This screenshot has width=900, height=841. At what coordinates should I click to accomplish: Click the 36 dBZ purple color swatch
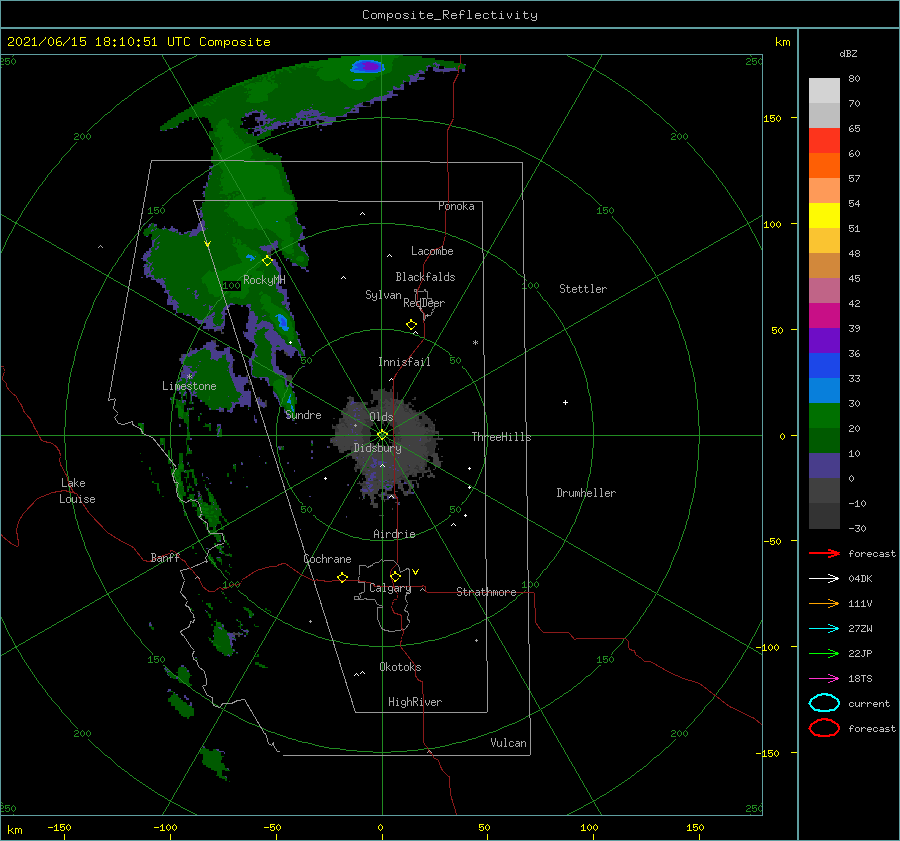824,340
